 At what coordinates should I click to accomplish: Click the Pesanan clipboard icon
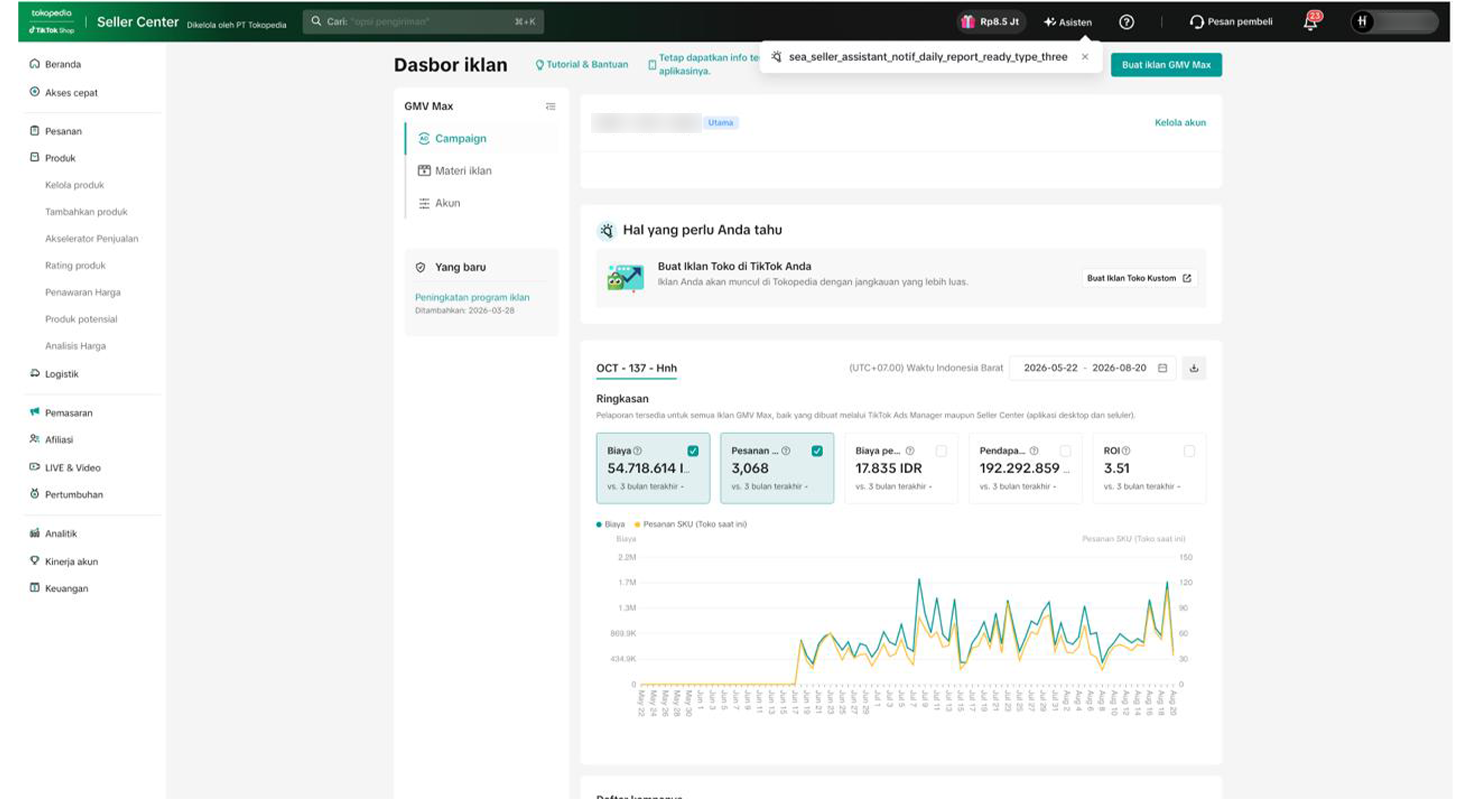tap(35, 131)
